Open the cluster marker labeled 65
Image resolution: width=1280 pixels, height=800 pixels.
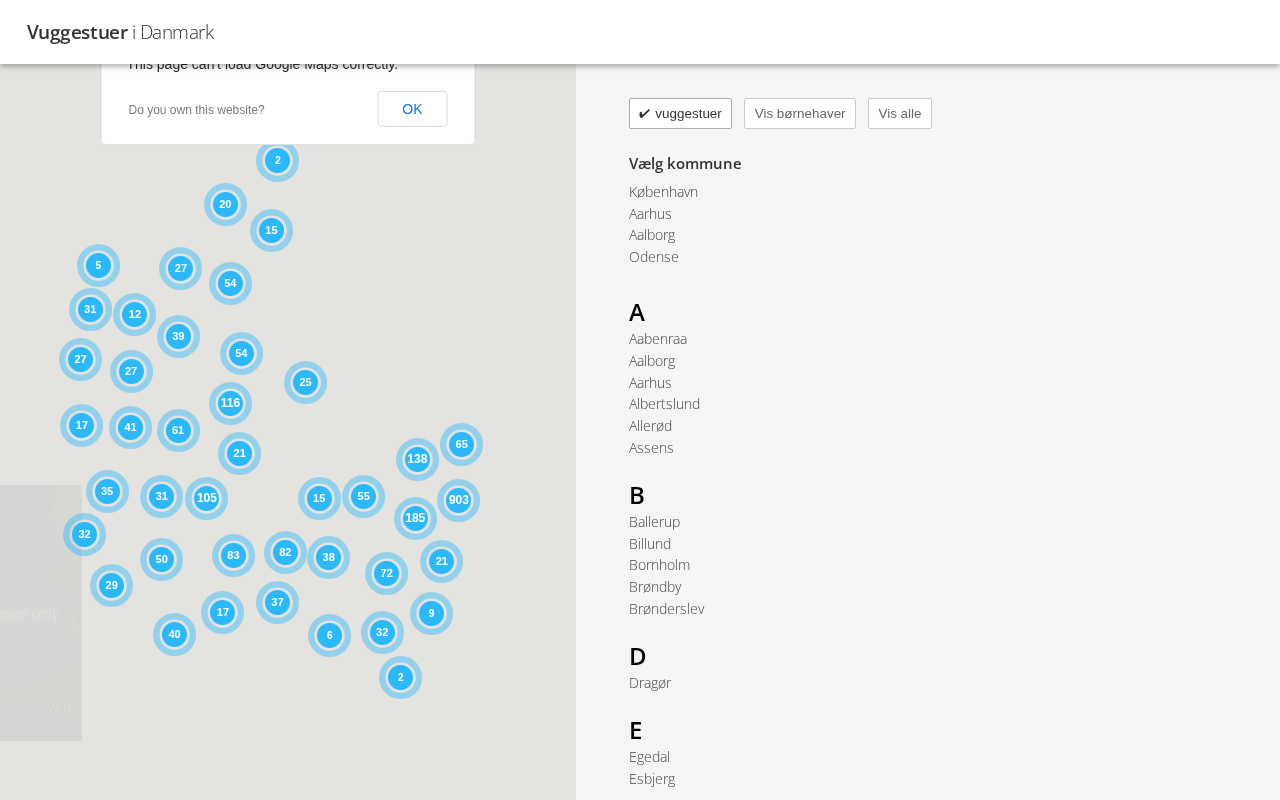tap(461, 444)
